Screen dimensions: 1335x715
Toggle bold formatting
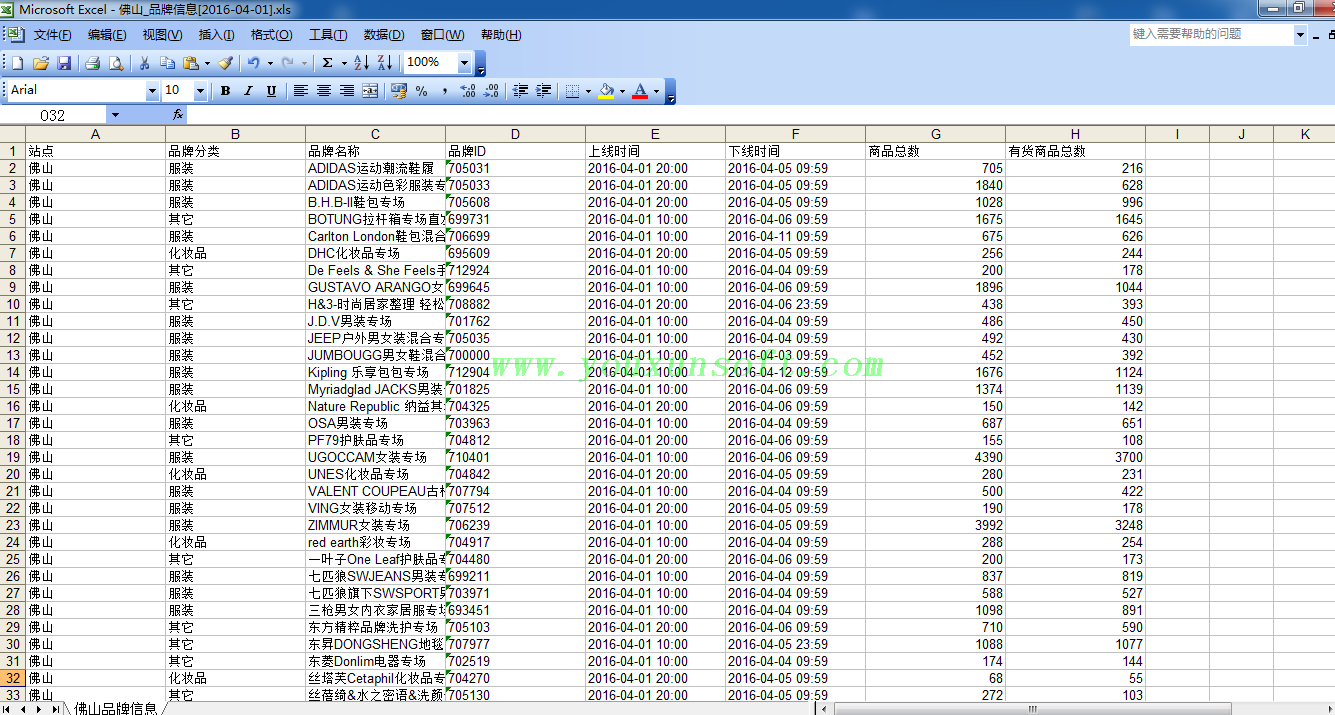225,91
